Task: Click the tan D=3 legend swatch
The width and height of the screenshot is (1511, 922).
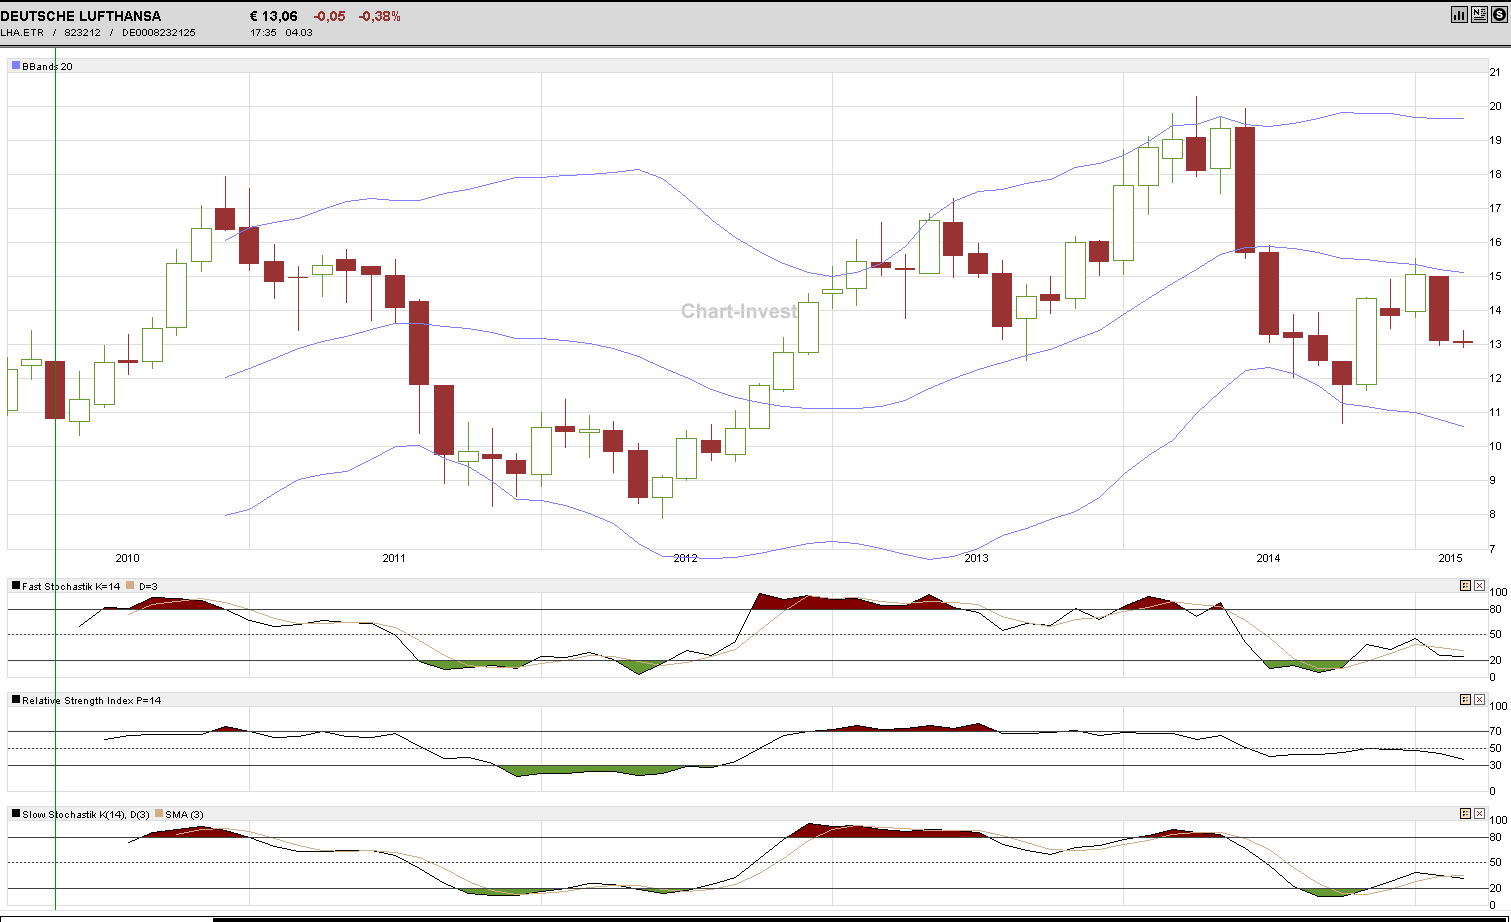Action: tap(130, 586)
